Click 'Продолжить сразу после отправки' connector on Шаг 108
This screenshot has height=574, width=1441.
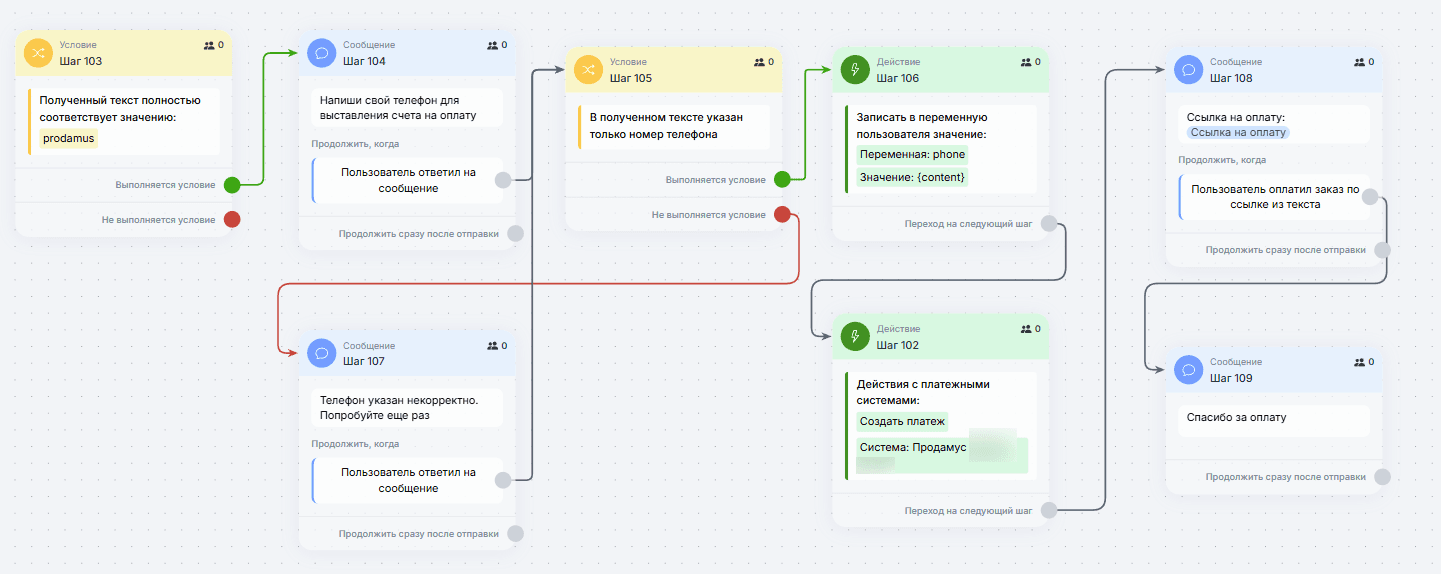point(1382,250)
